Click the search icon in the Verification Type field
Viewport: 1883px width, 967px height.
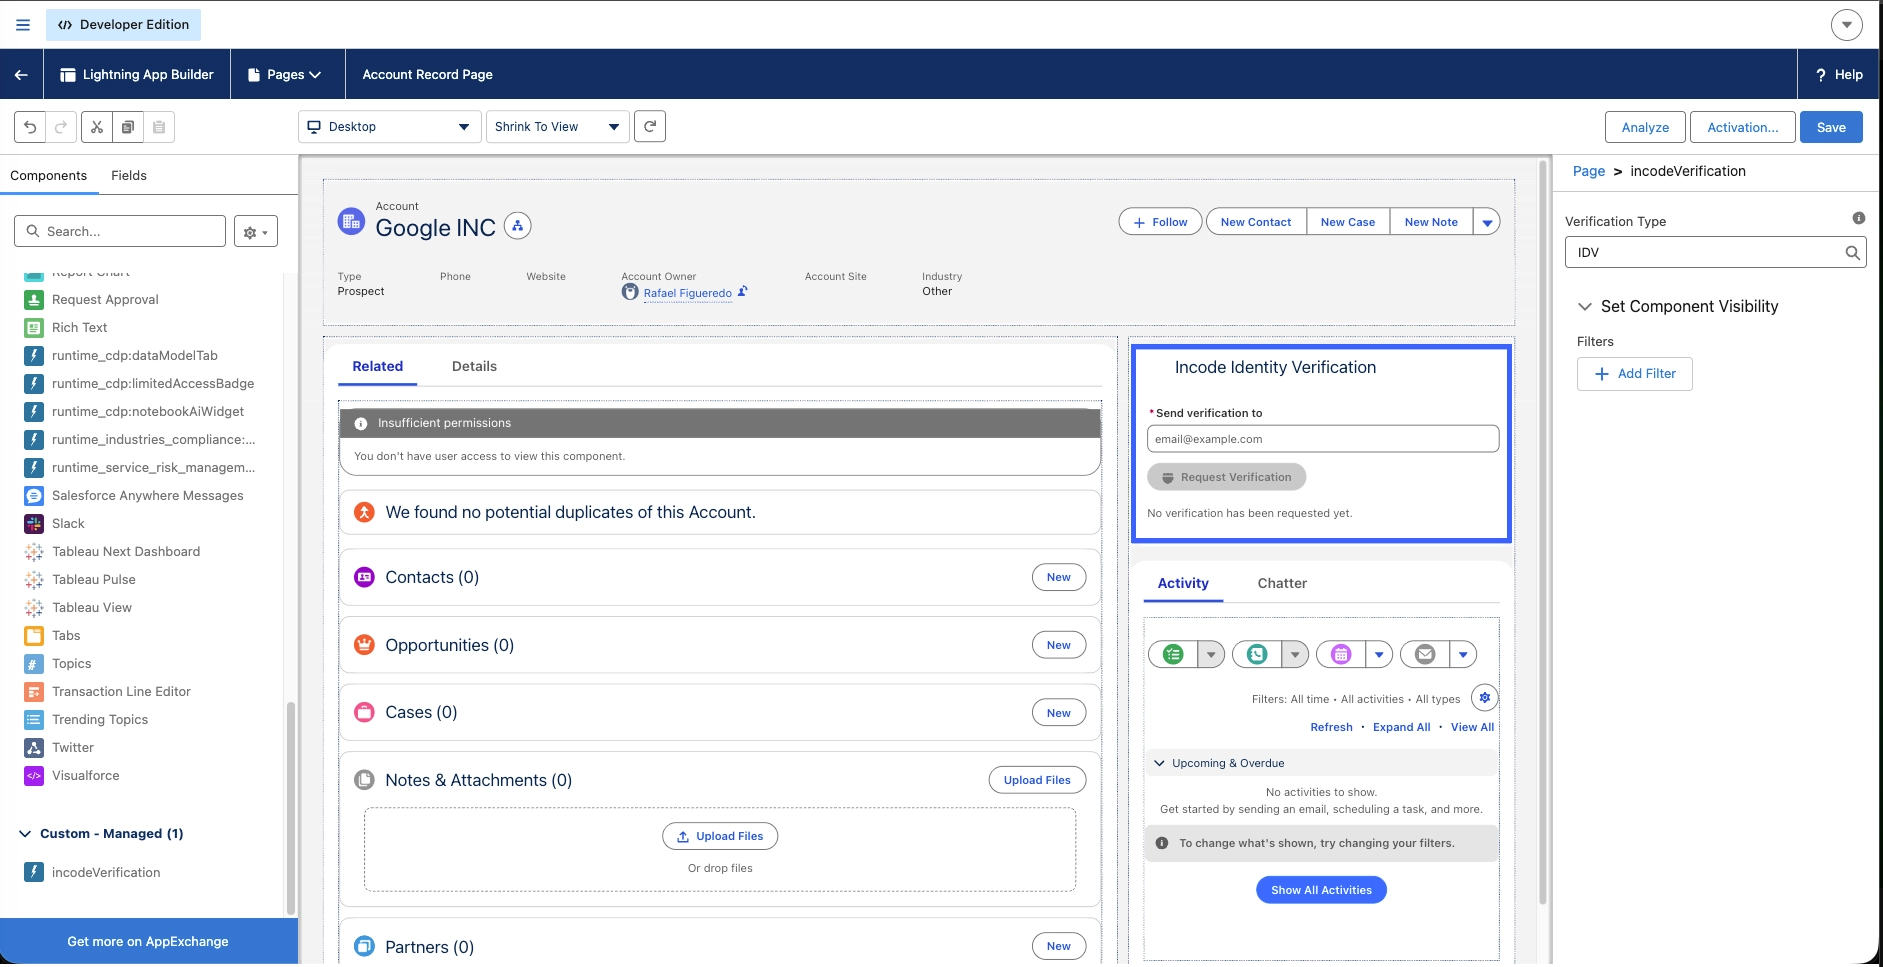coord(1852,253)
